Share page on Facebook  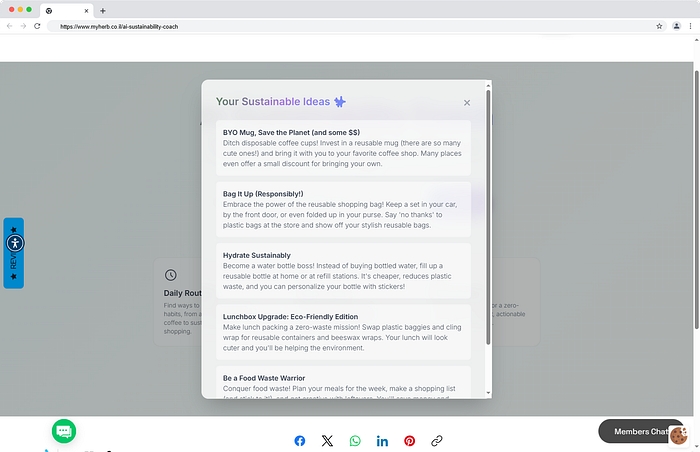tap(300, 441)
